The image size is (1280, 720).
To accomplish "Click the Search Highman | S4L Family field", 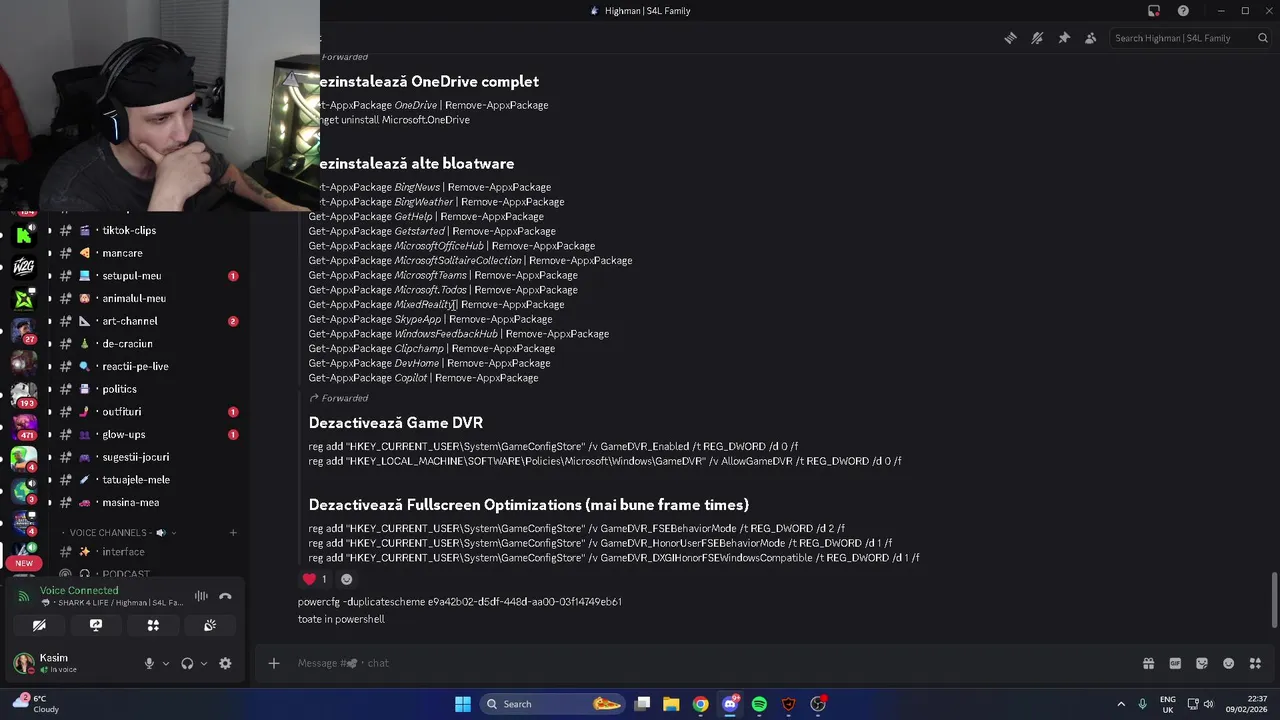I will pos(1190,38).
